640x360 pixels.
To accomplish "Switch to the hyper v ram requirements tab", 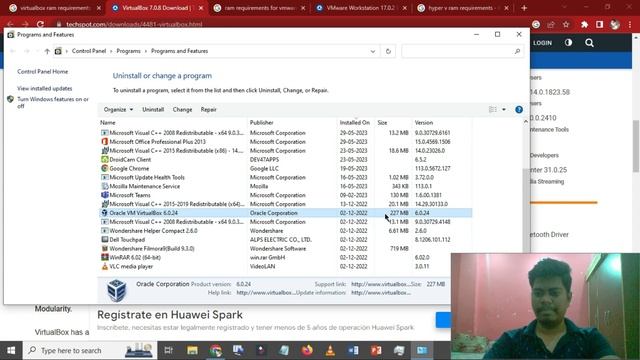I will [463, 8].
